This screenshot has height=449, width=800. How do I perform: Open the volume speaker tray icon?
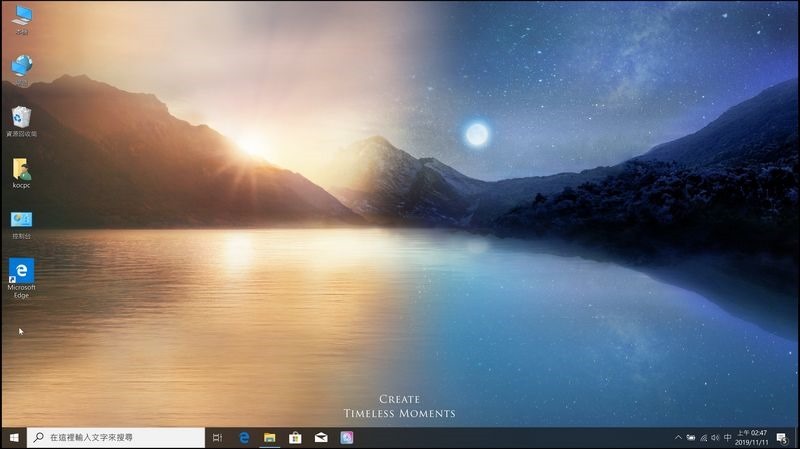[x=715, y=438]
